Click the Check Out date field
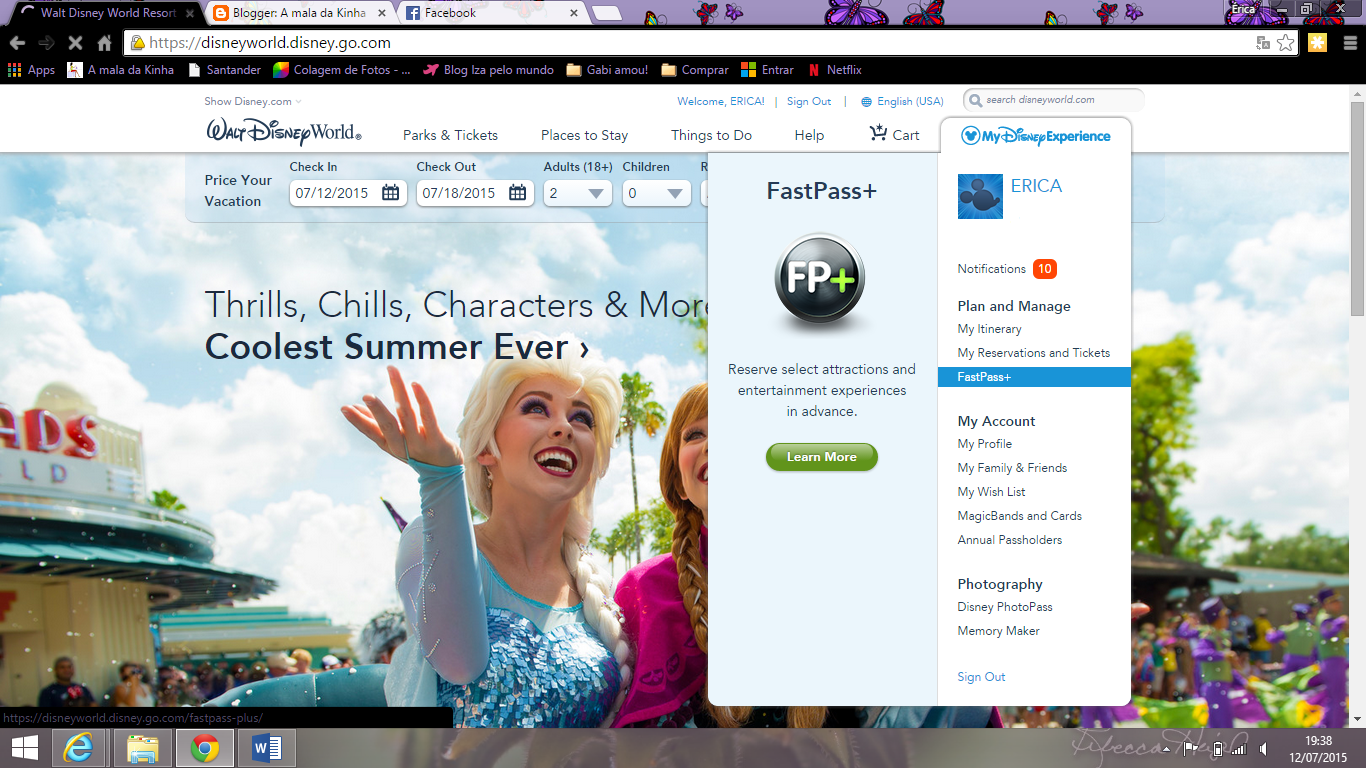1366x768 pixels. click(474, 193)
